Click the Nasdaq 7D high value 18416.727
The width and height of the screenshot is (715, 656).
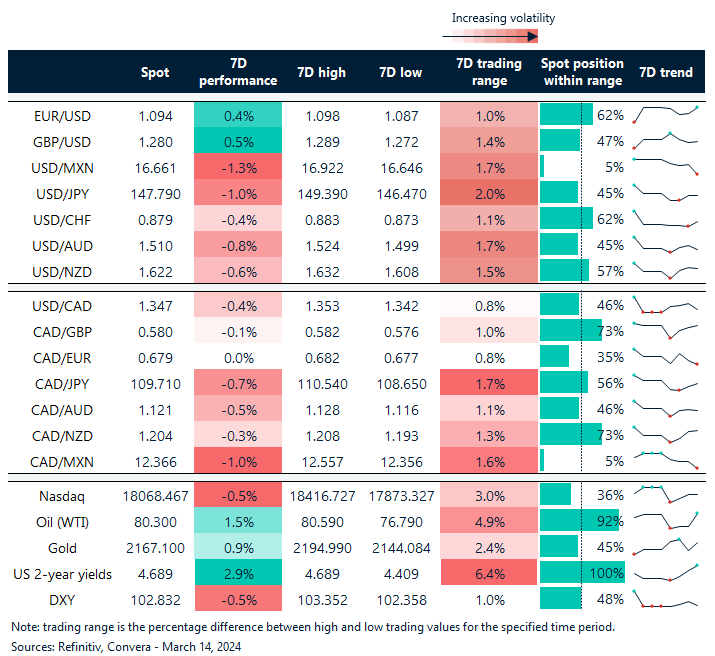[x=322, y=494]
